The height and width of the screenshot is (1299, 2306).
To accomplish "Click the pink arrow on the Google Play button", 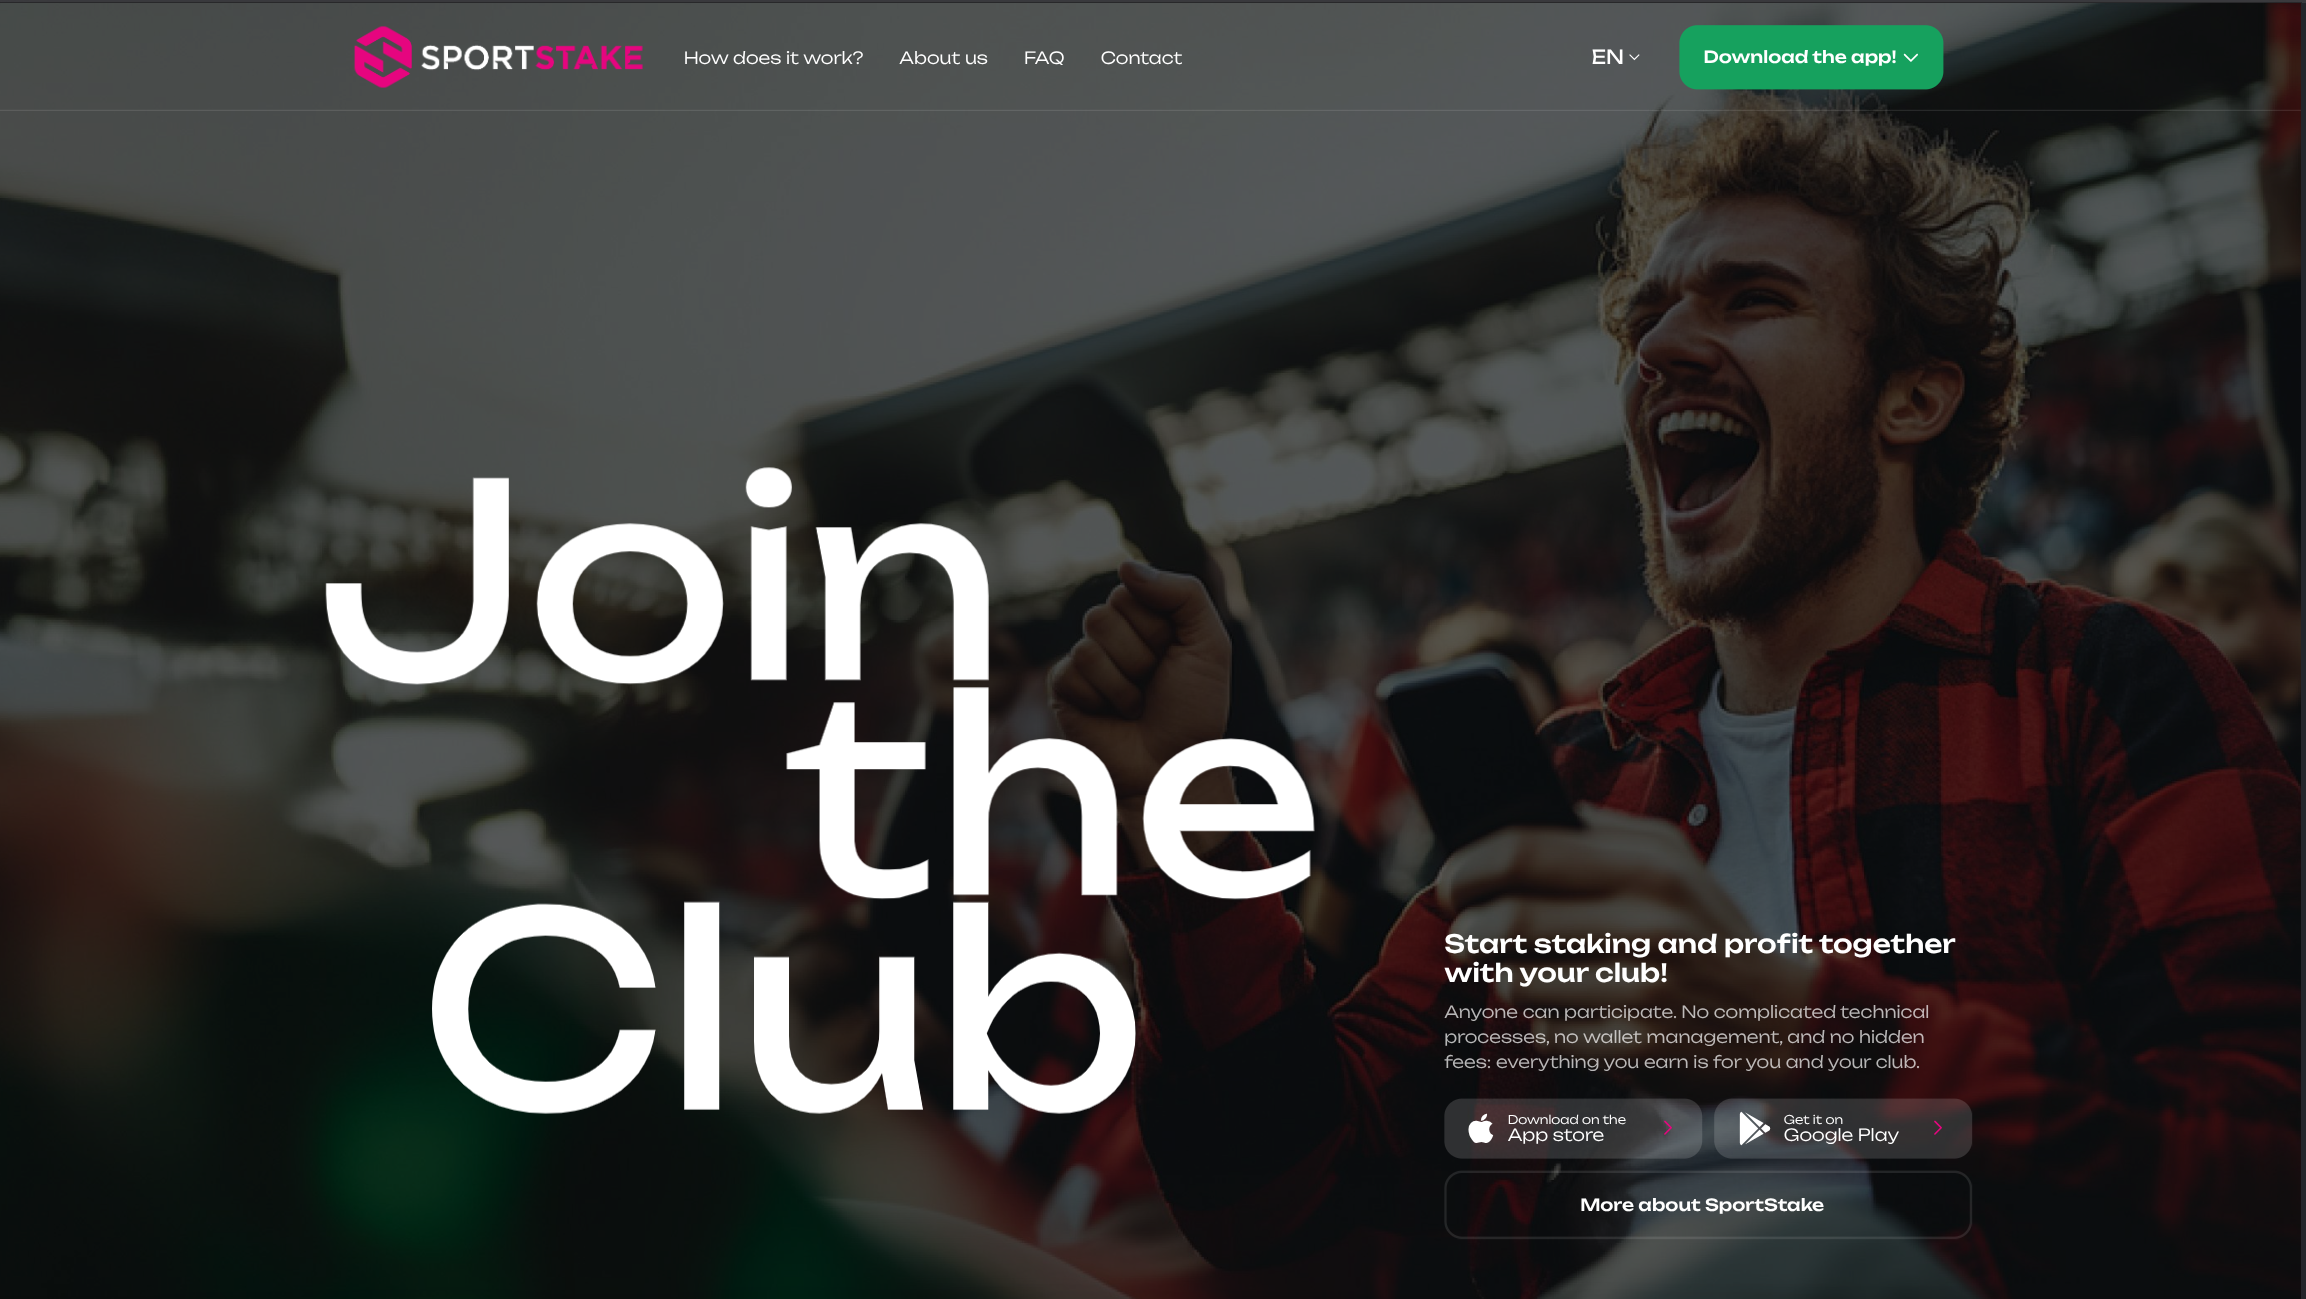I will [1938, 1128].
